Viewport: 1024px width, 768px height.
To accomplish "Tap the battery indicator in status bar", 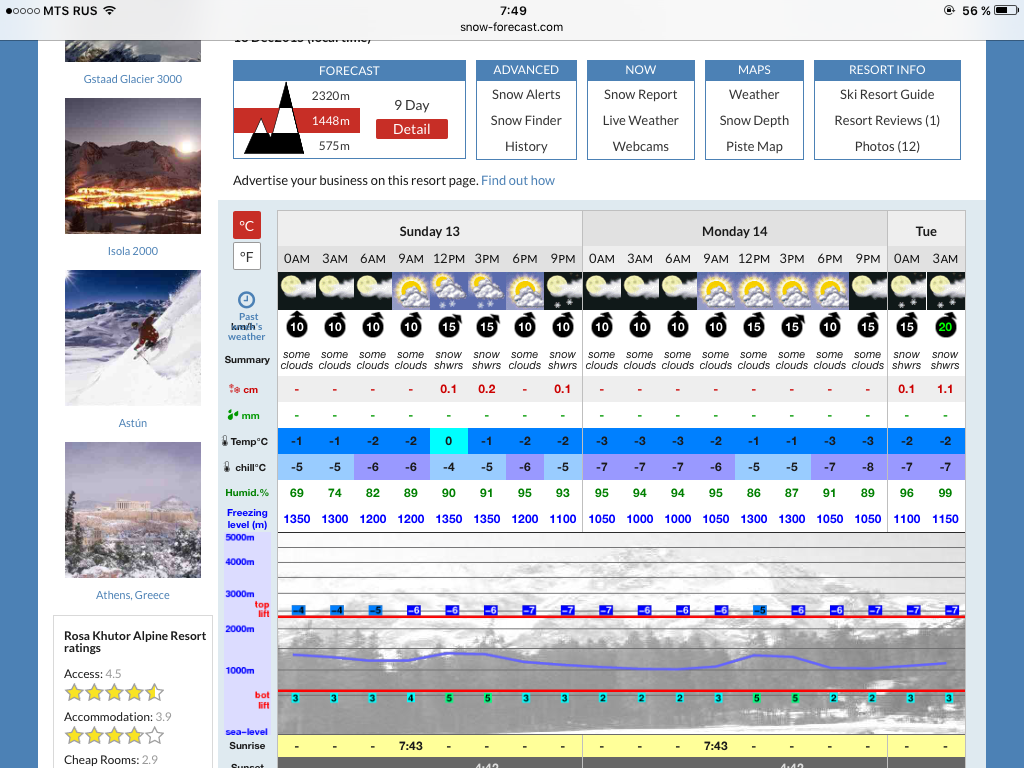I will 1006,10.
